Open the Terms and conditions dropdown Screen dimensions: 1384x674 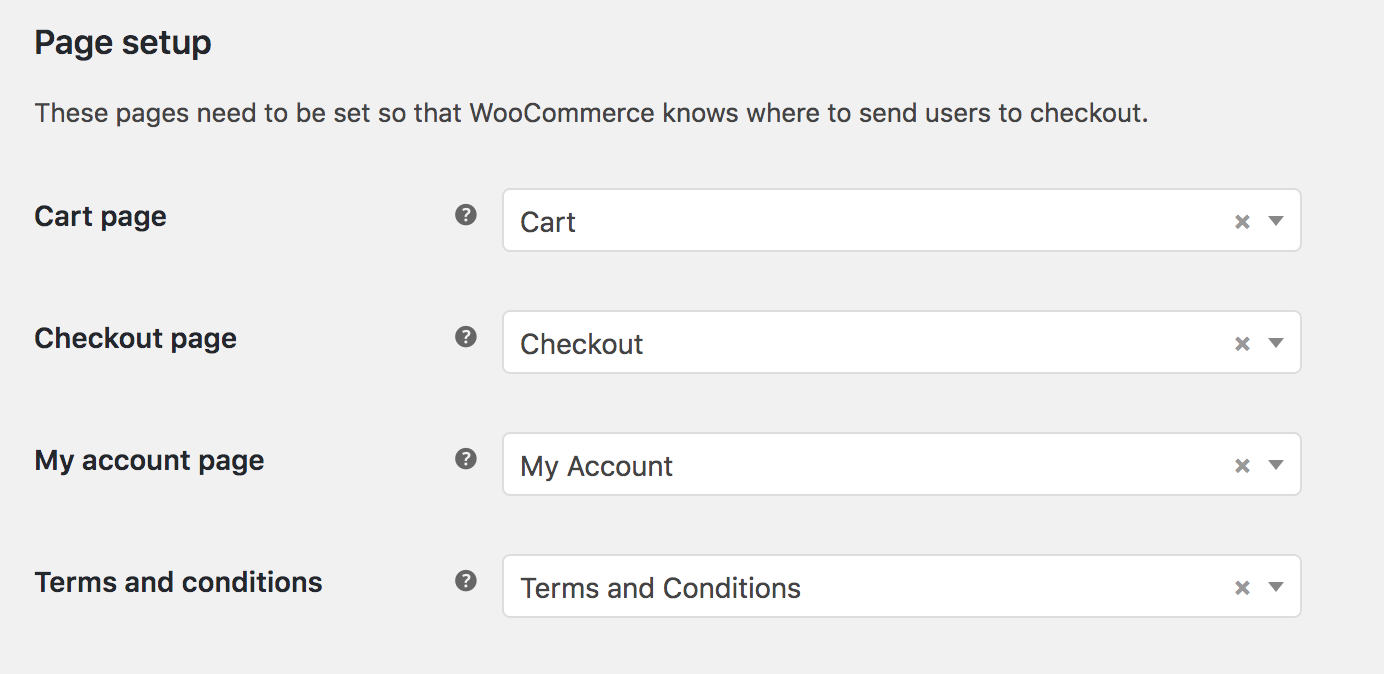tap(1277, 586)
